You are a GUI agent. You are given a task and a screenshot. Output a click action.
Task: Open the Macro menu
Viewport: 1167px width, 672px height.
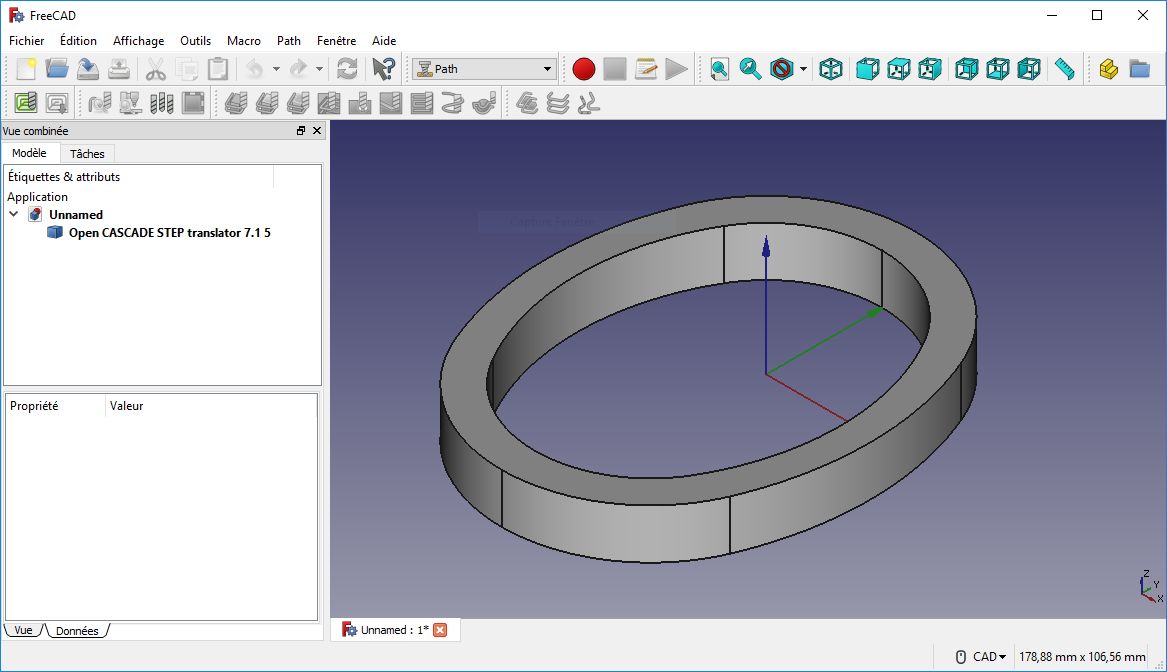point(243,41)
